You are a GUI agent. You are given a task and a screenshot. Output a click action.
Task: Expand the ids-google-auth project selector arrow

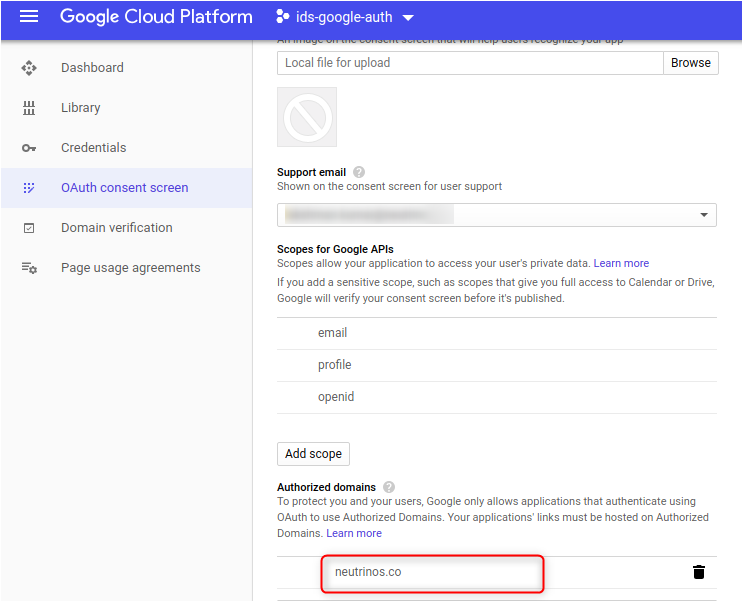408,18
